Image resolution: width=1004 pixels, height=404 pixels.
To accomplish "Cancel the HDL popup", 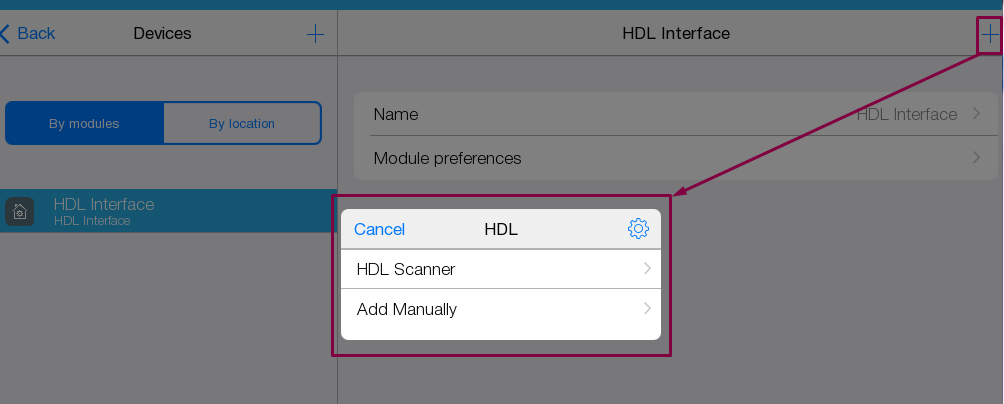I will point(379,229).
